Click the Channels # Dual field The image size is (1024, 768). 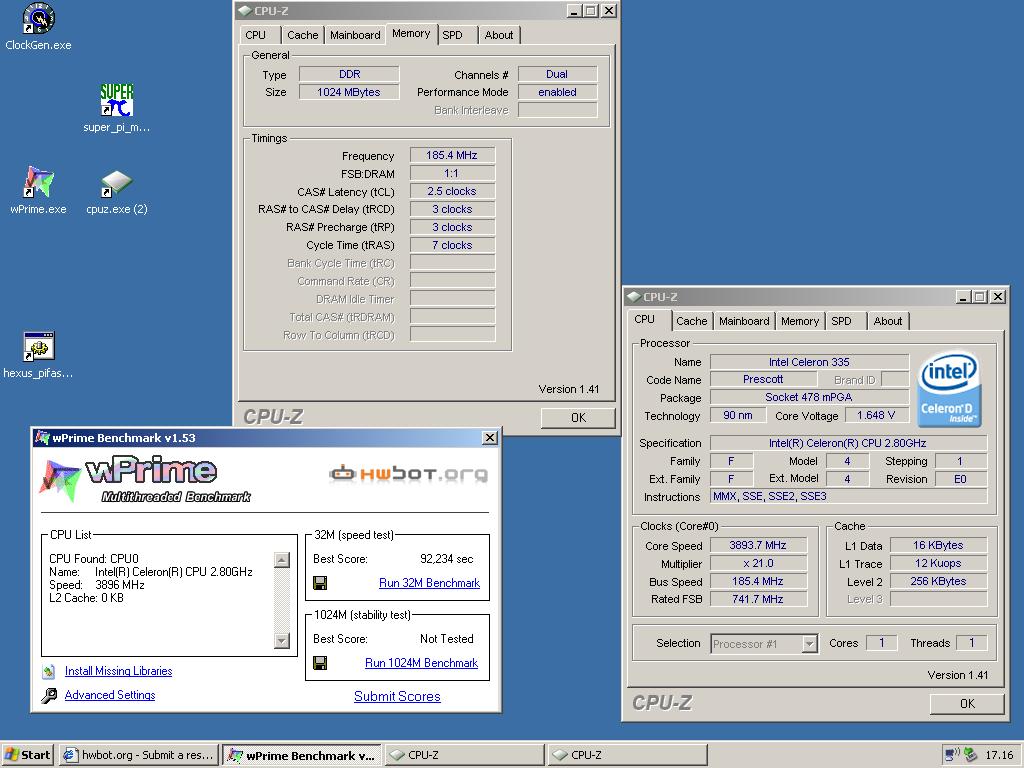point(557,74)
